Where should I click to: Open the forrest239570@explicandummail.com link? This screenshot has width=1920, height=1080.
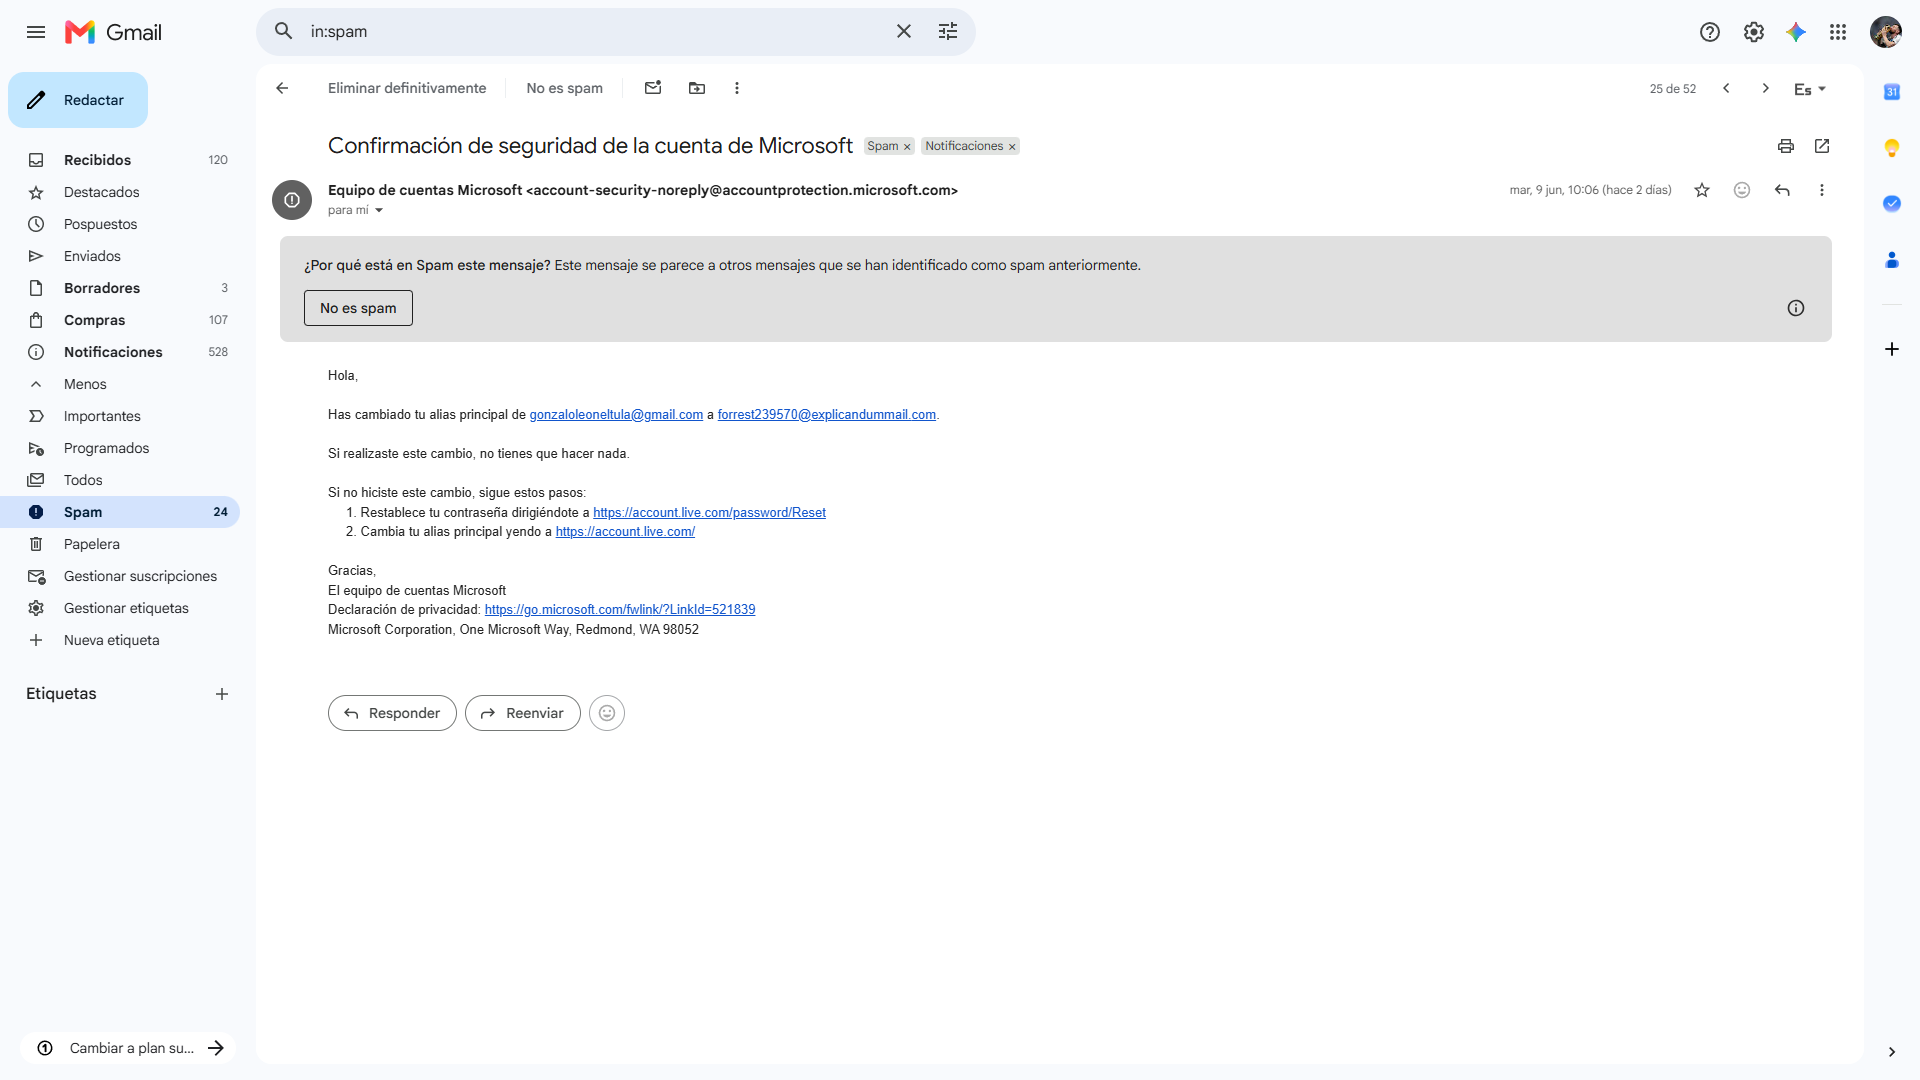pos(827,415)
